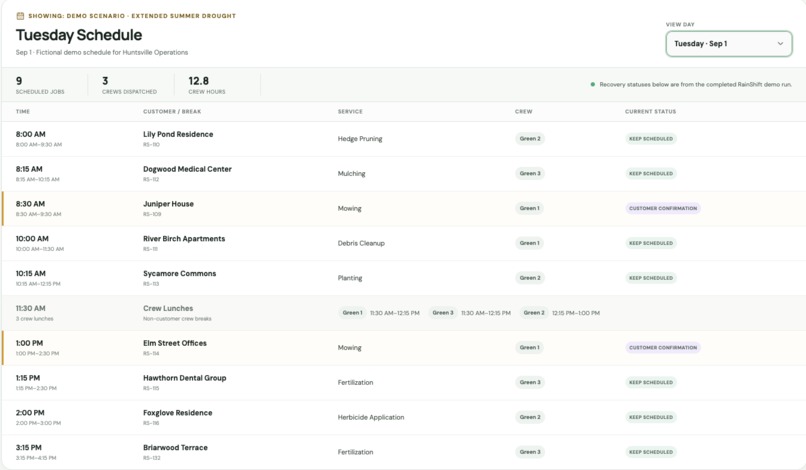
Task: Select the Sycamore Commons customer name
Action: (x=179, y=274)
